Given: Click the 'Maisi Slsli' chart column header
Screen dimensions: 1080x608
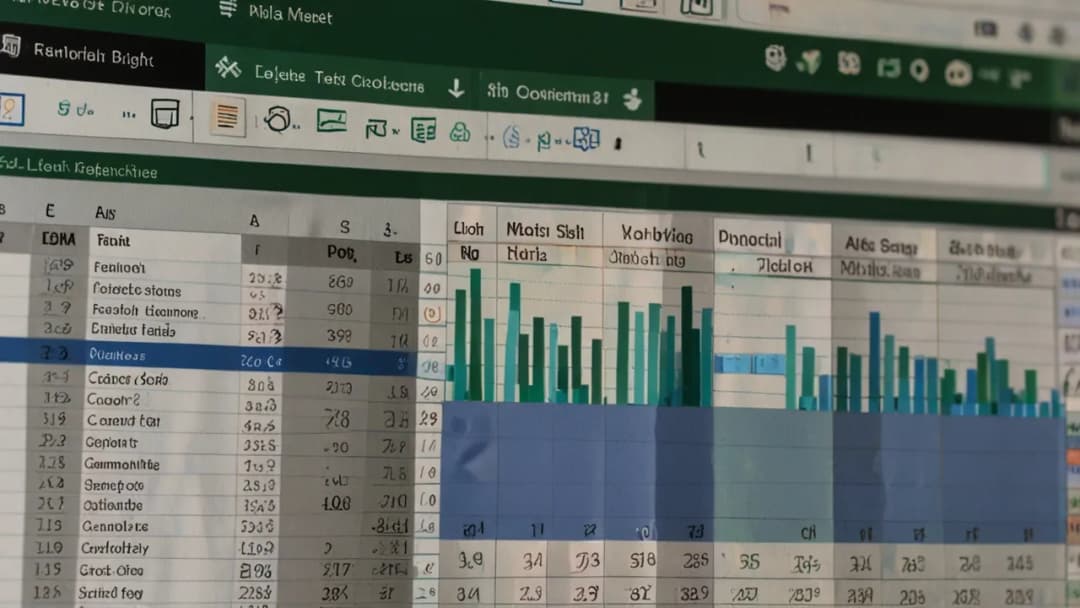Looking at the screenshot, I should [545, 231].
